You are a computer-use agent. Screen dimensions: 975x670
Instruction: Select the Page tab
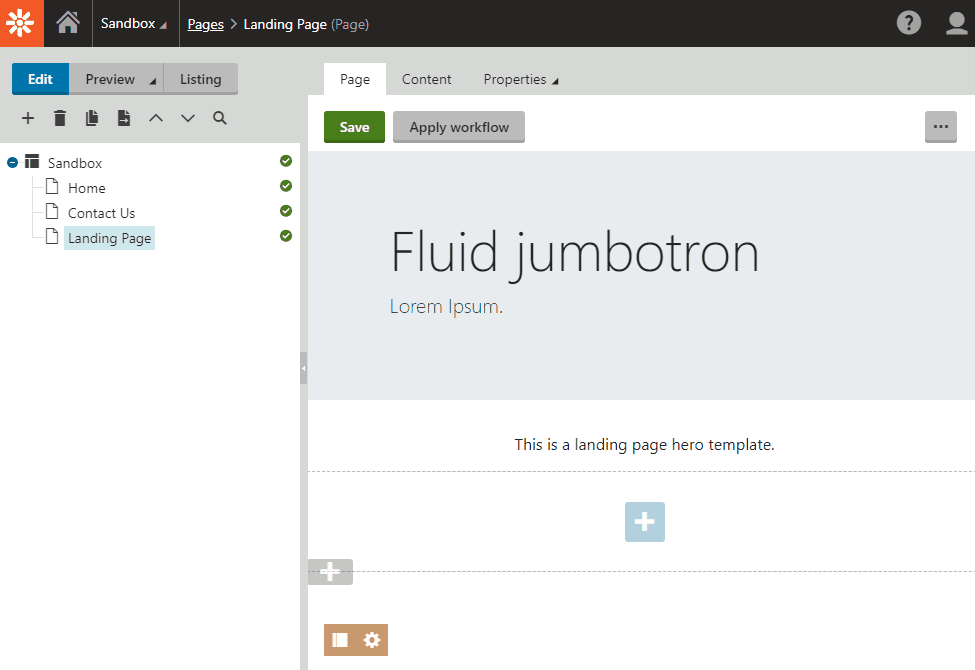tap(355, 80)
